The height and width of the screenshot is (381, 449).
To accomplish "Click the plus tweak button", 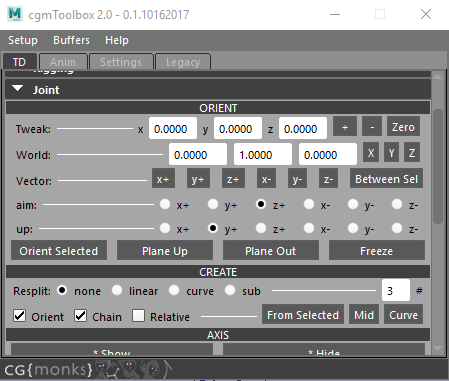I will pyautogui.click(x=345, y=127).
